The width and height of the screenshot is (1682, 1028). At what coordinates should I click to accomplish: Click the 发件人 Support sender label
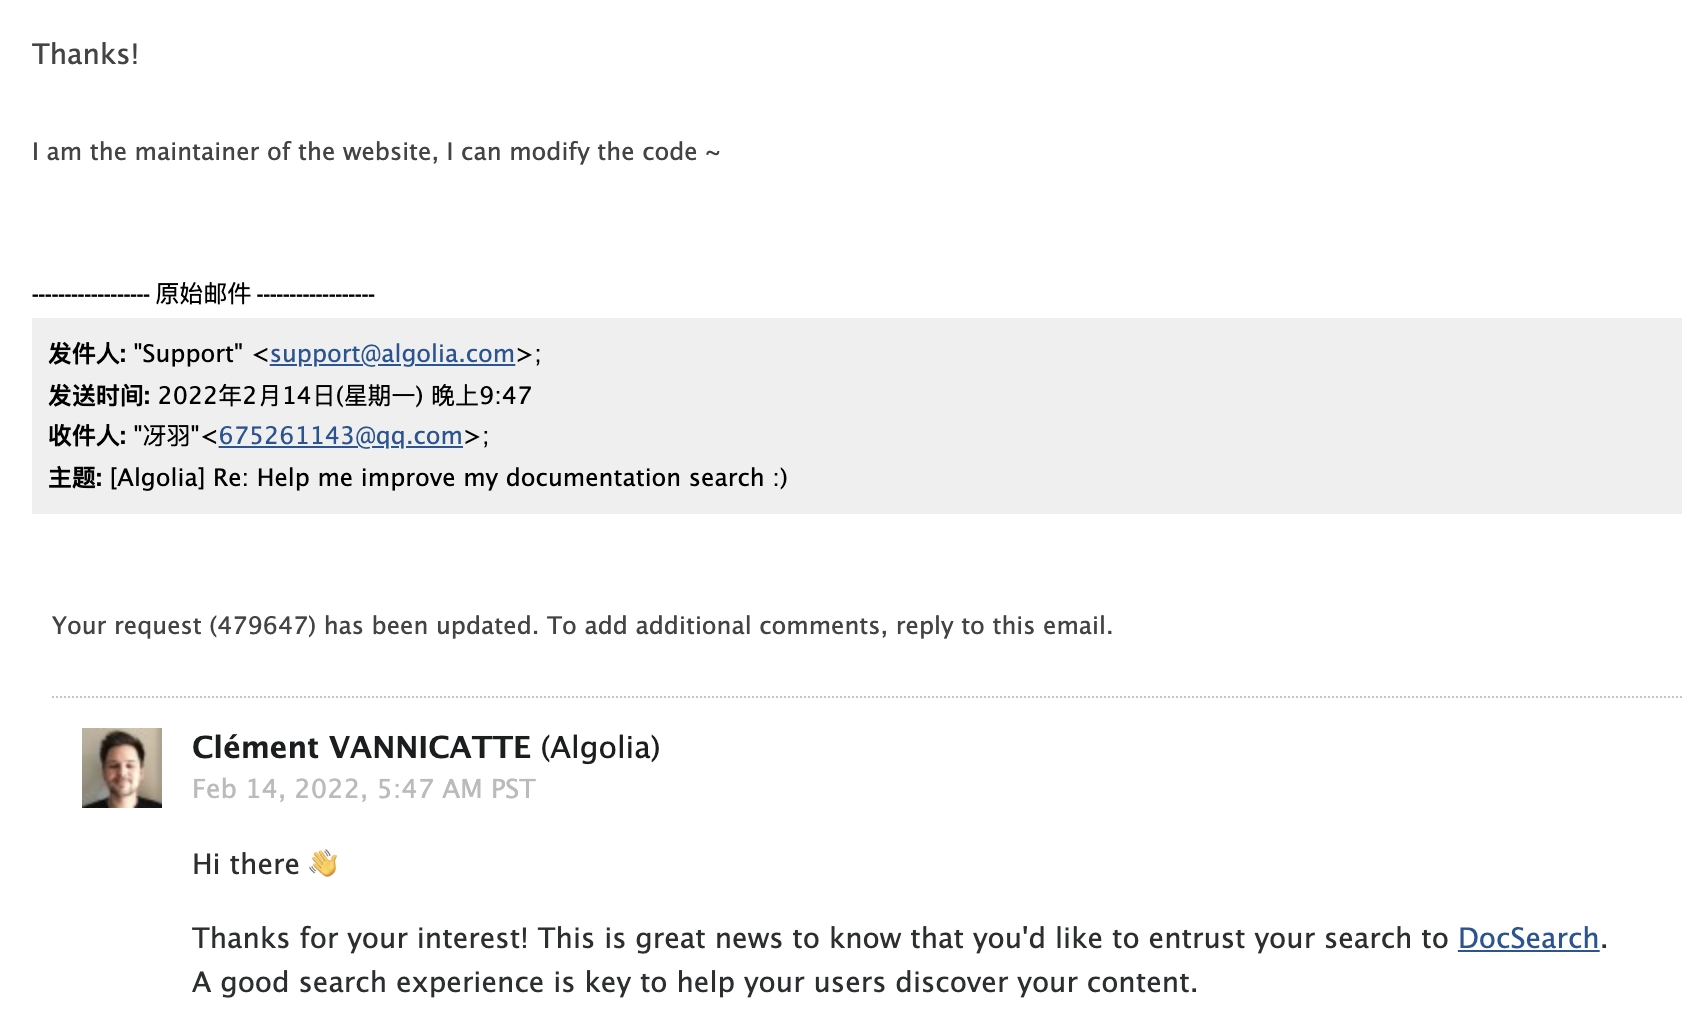(x=145, y=354)
